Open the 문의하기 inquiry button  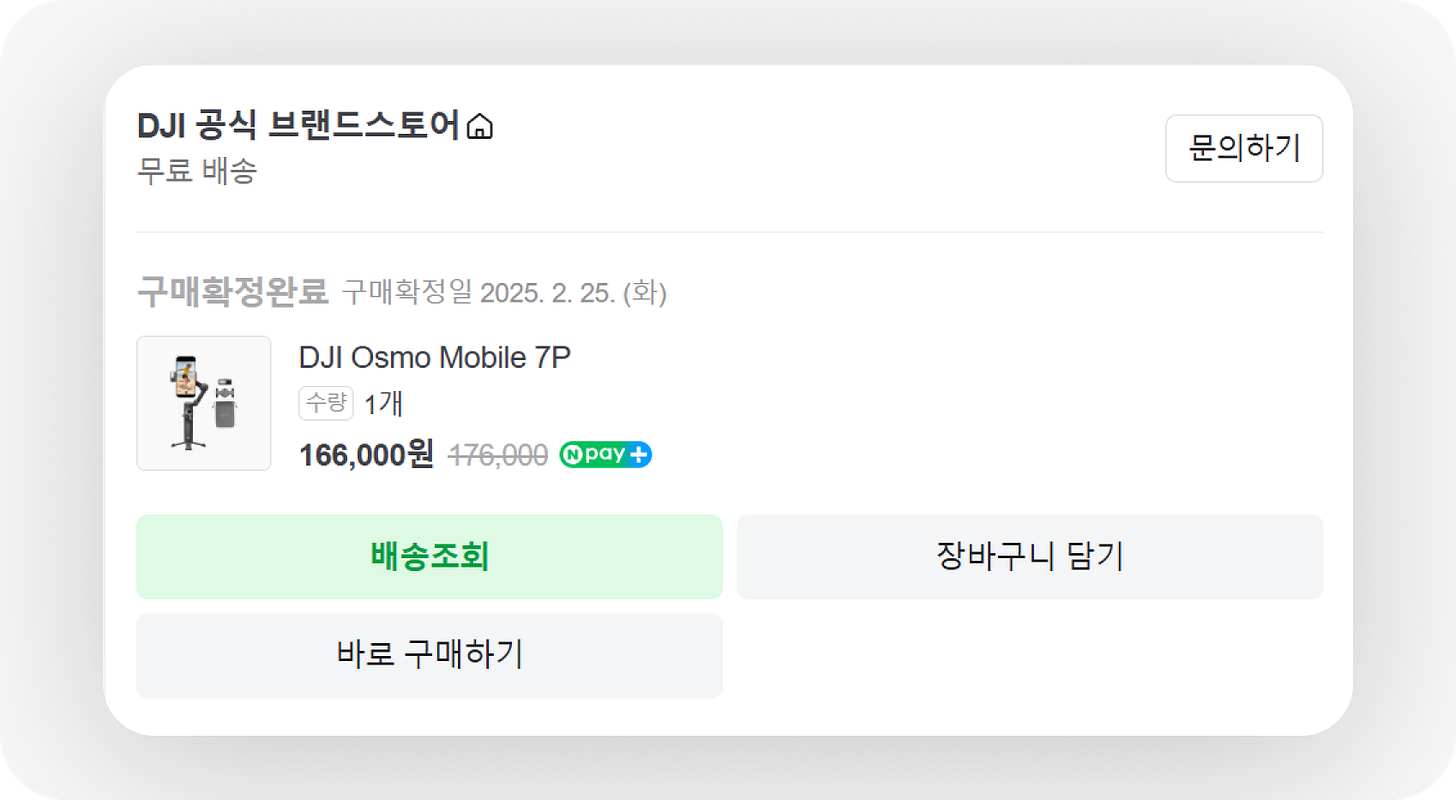1244,148
